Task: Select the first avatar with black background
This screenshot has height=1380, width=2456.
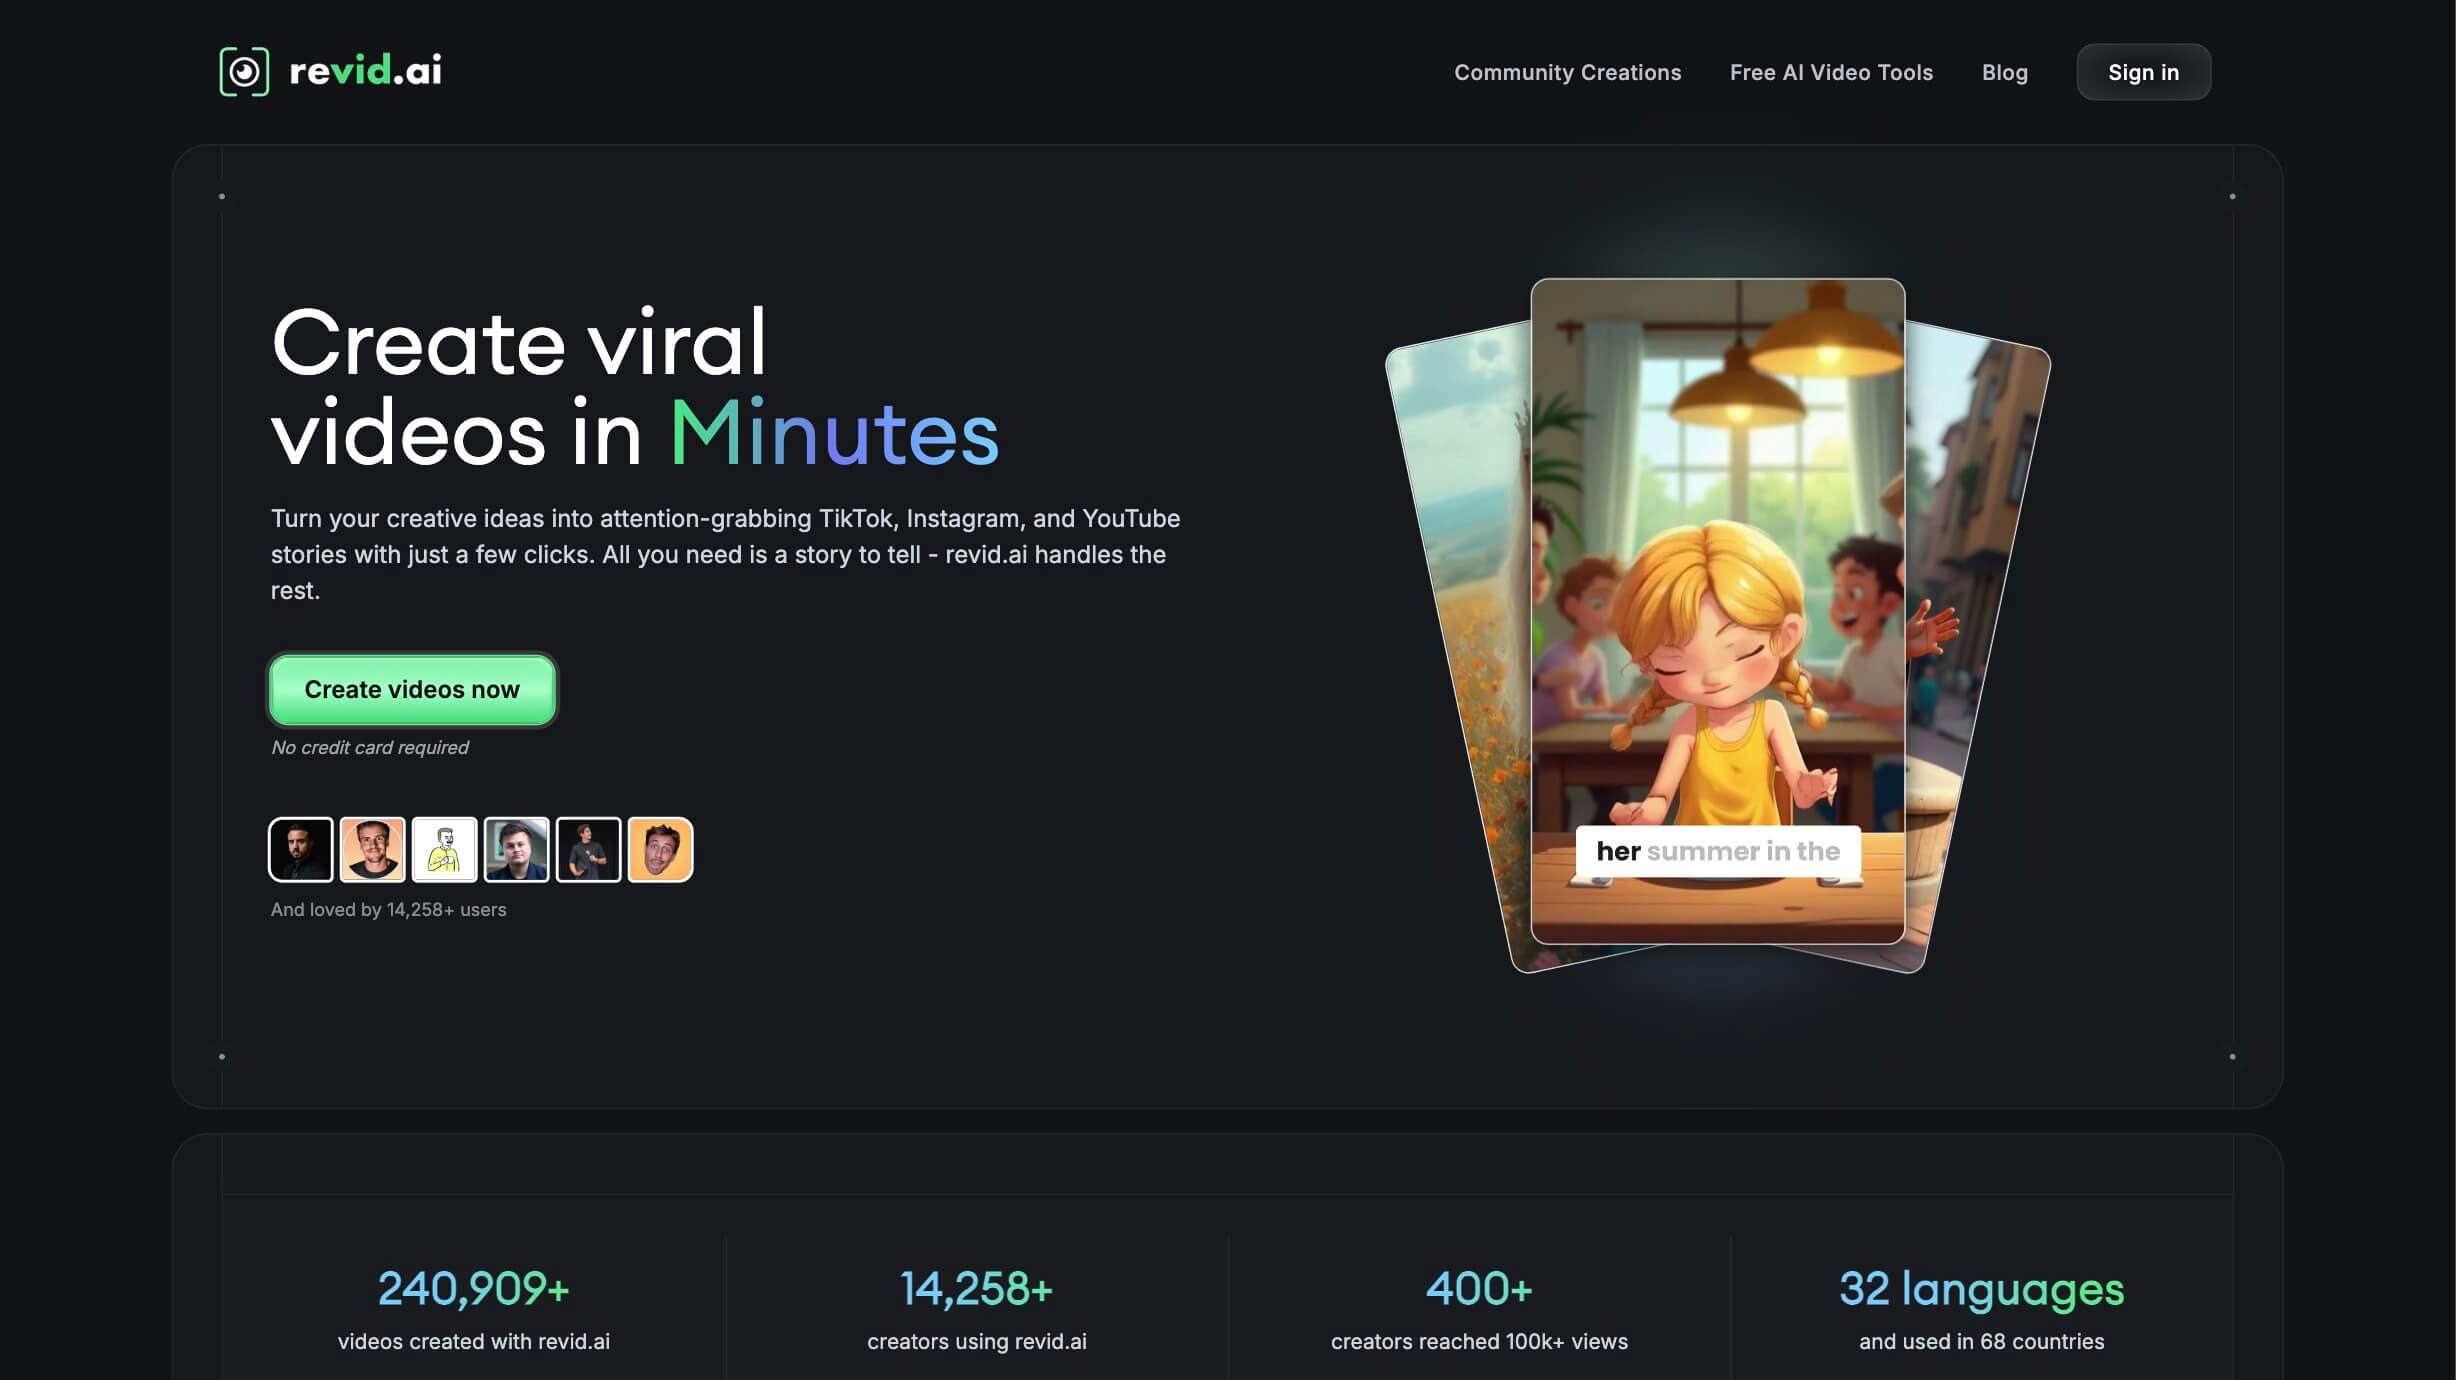Action: click(x=301, y=850)
